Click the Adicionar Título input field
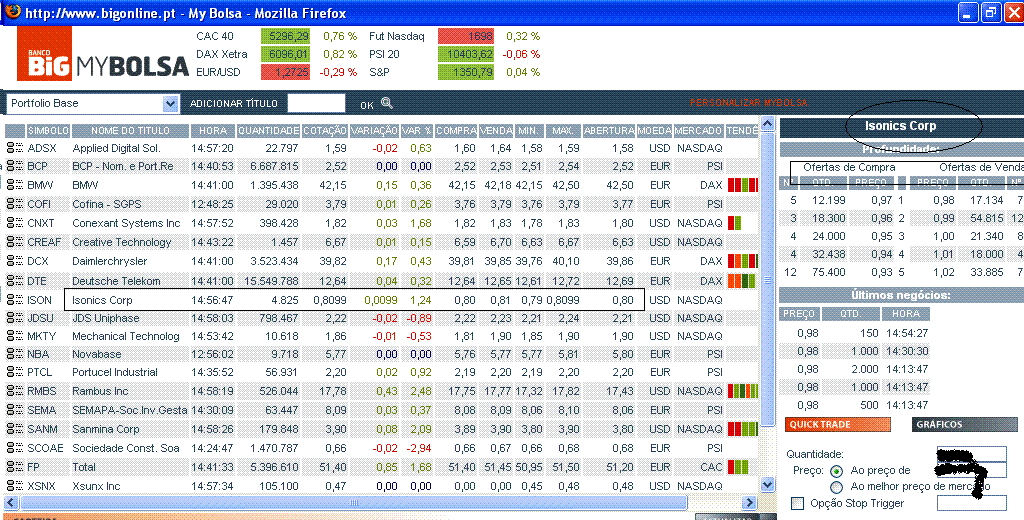1024x520 pixels. click(x=316, y=103)
